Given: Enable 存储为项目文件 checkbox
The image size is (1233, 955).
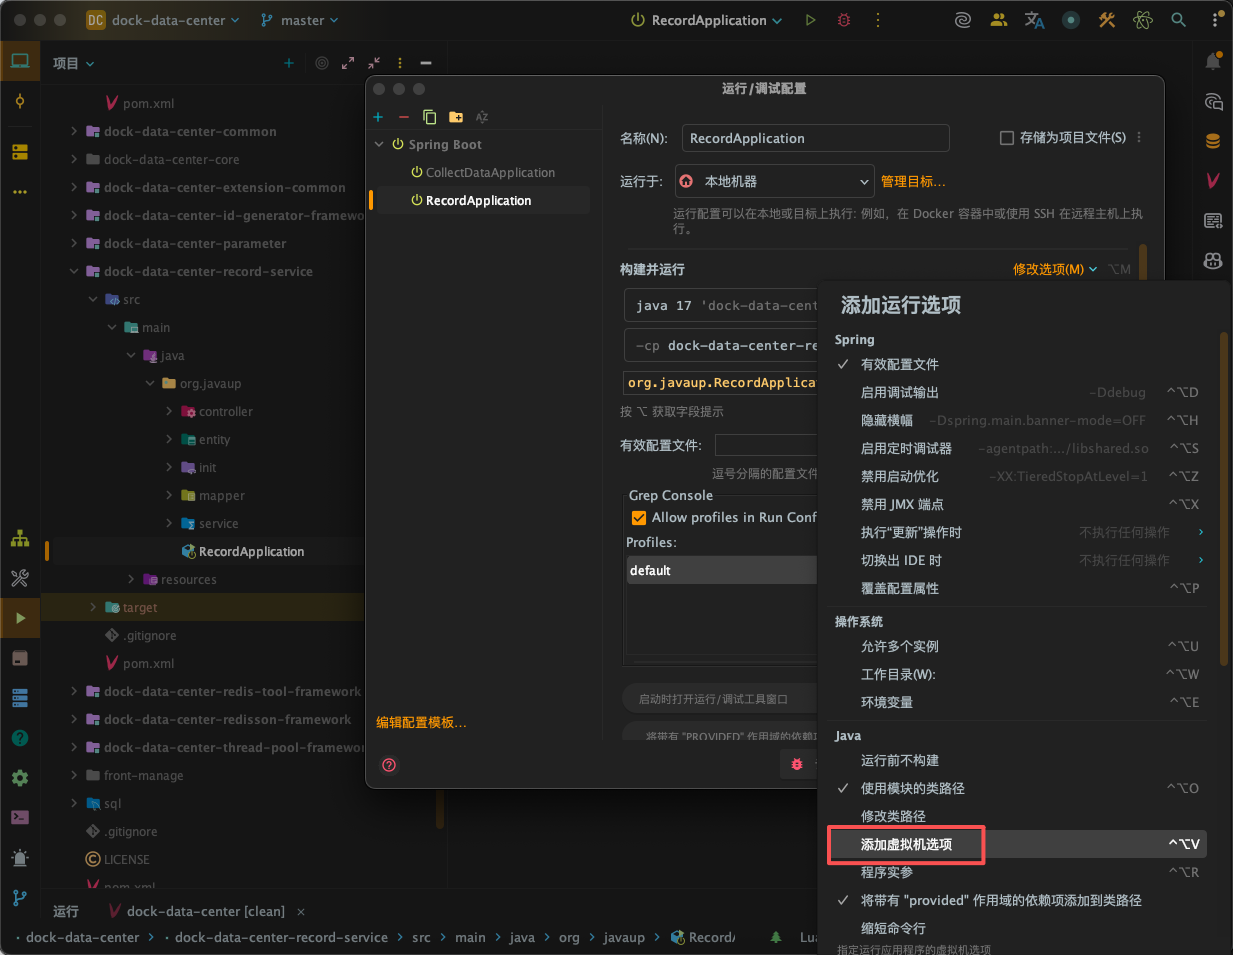Looking at the screenshot, I should point(1007,138).
